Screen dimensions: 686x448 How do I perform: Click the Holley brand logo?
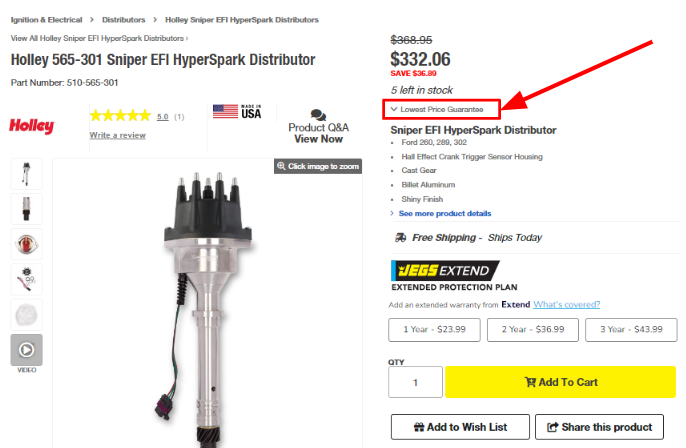point(32,126)
